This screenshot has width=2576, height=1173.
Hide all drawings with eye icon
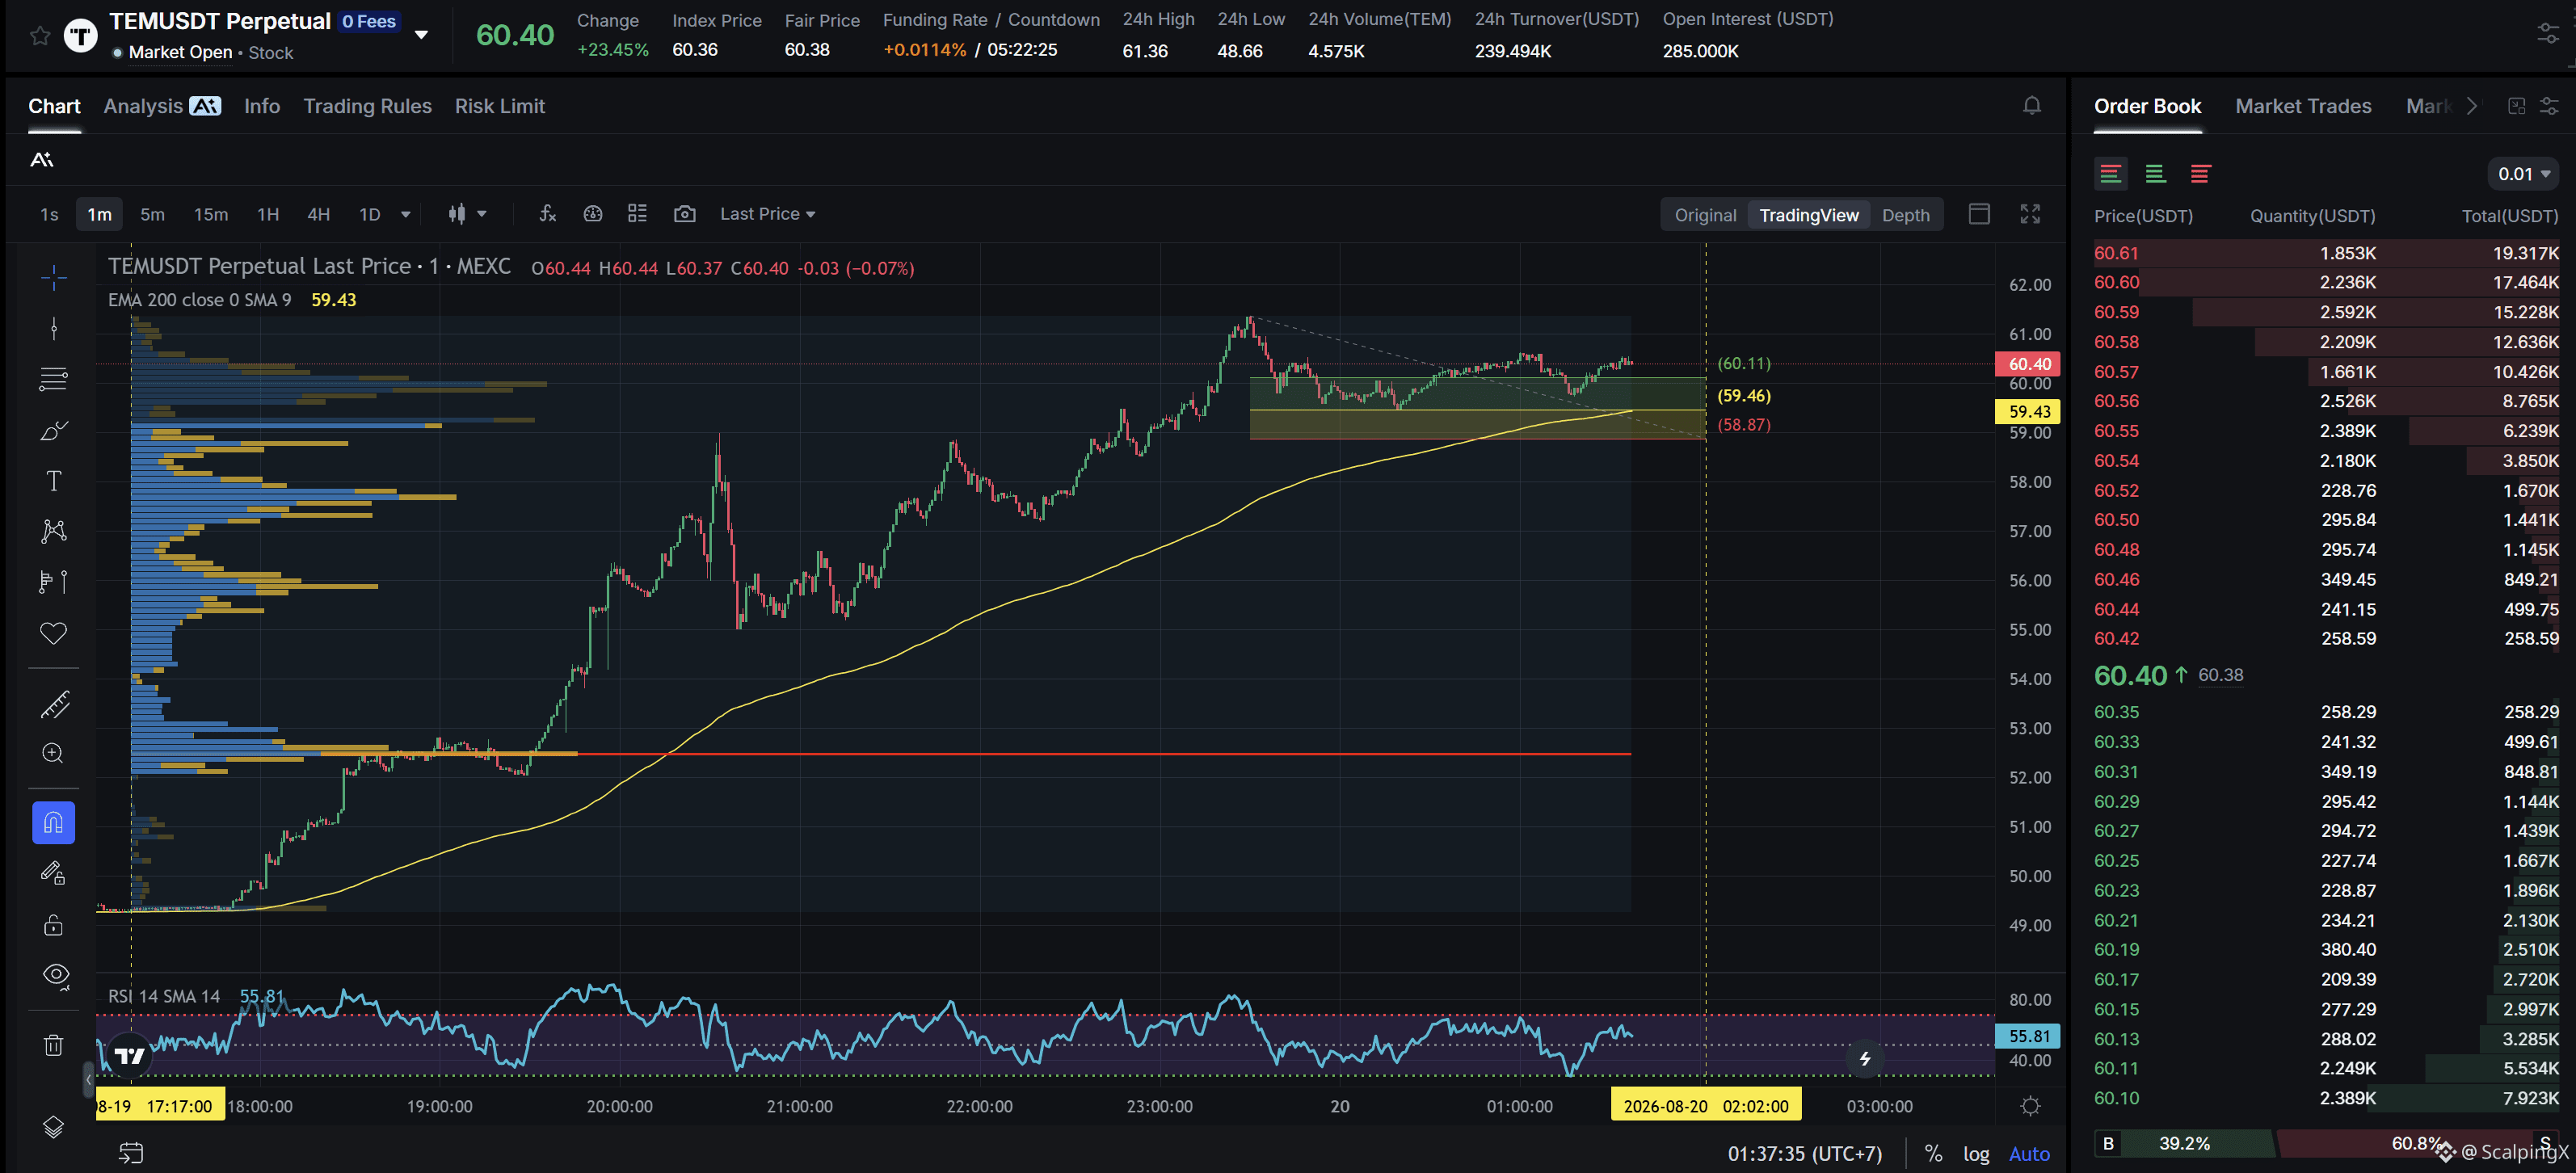click(x=56, y=975)
